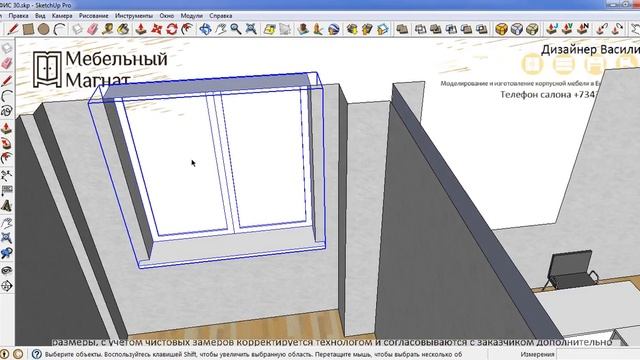Click the Trim solid tool icon
This screenshot has height=360, width=640.
pyautogui.click(x=467, y=29)
